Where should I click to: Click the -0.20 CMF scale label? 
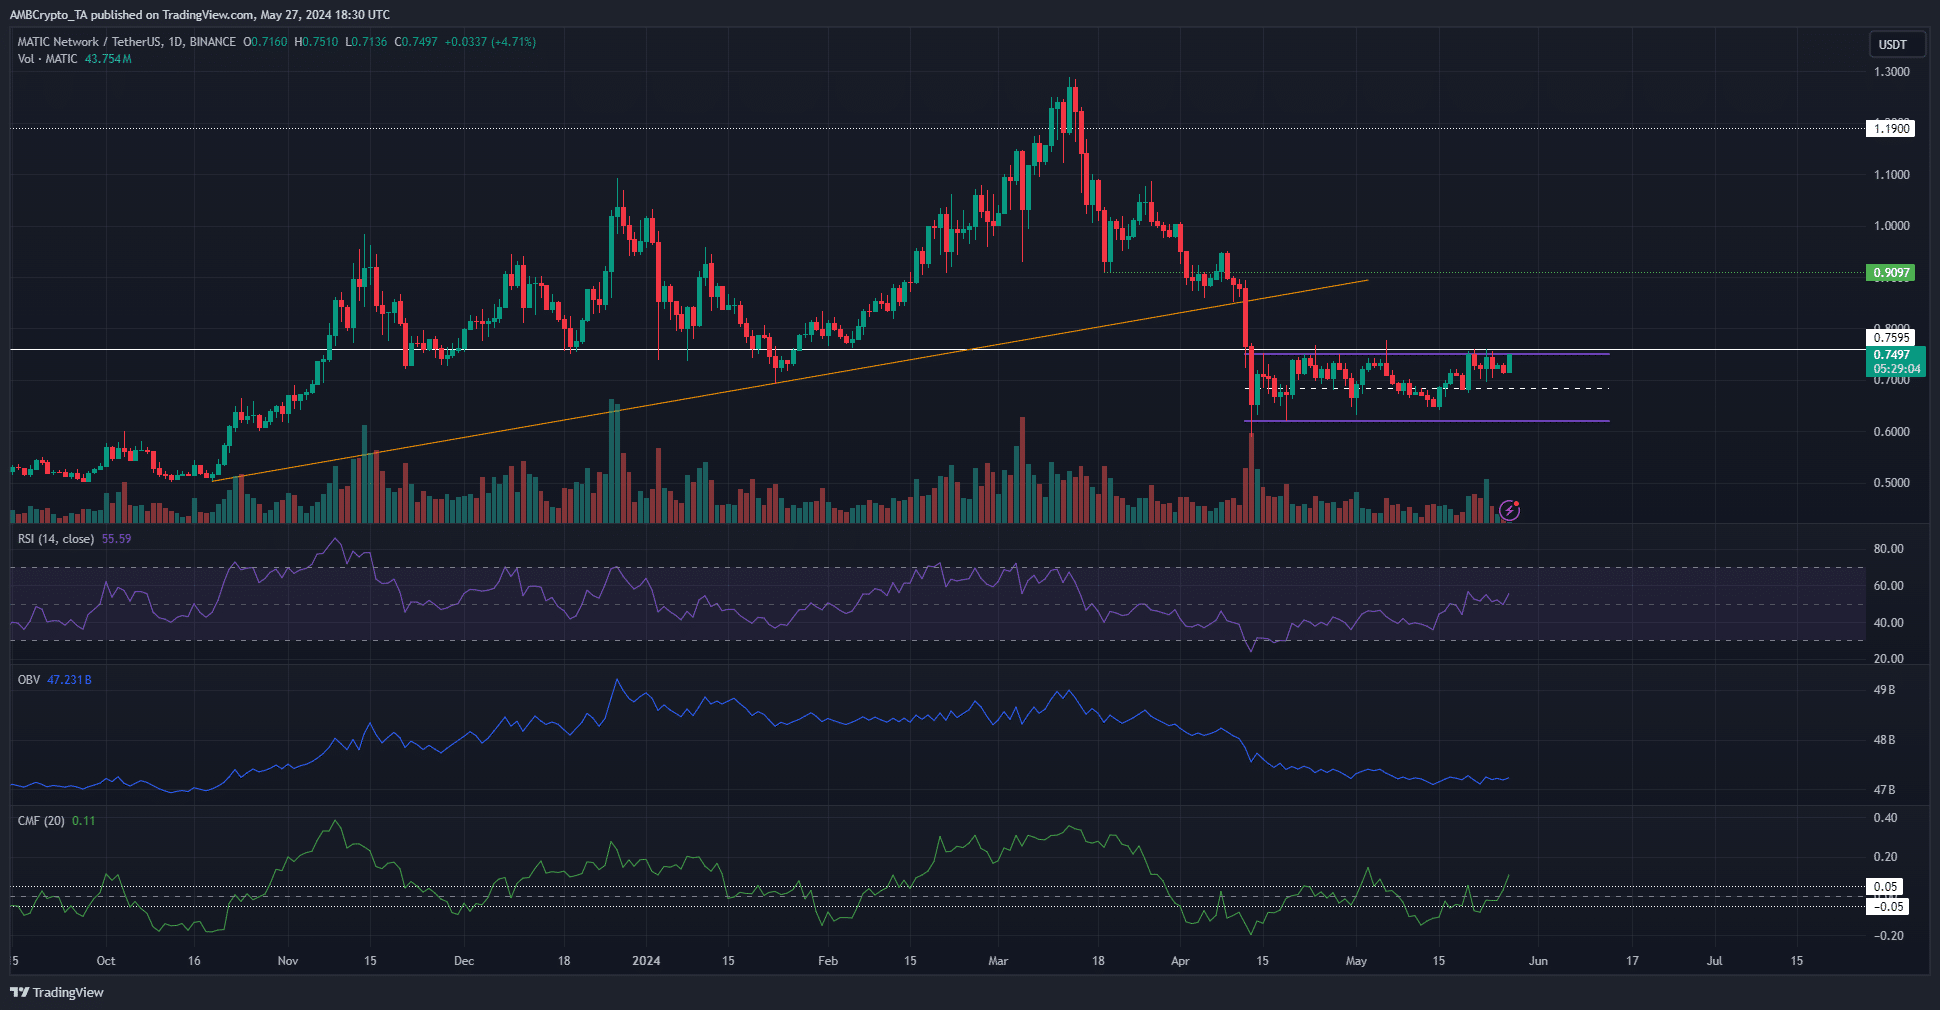point(1888,936)
